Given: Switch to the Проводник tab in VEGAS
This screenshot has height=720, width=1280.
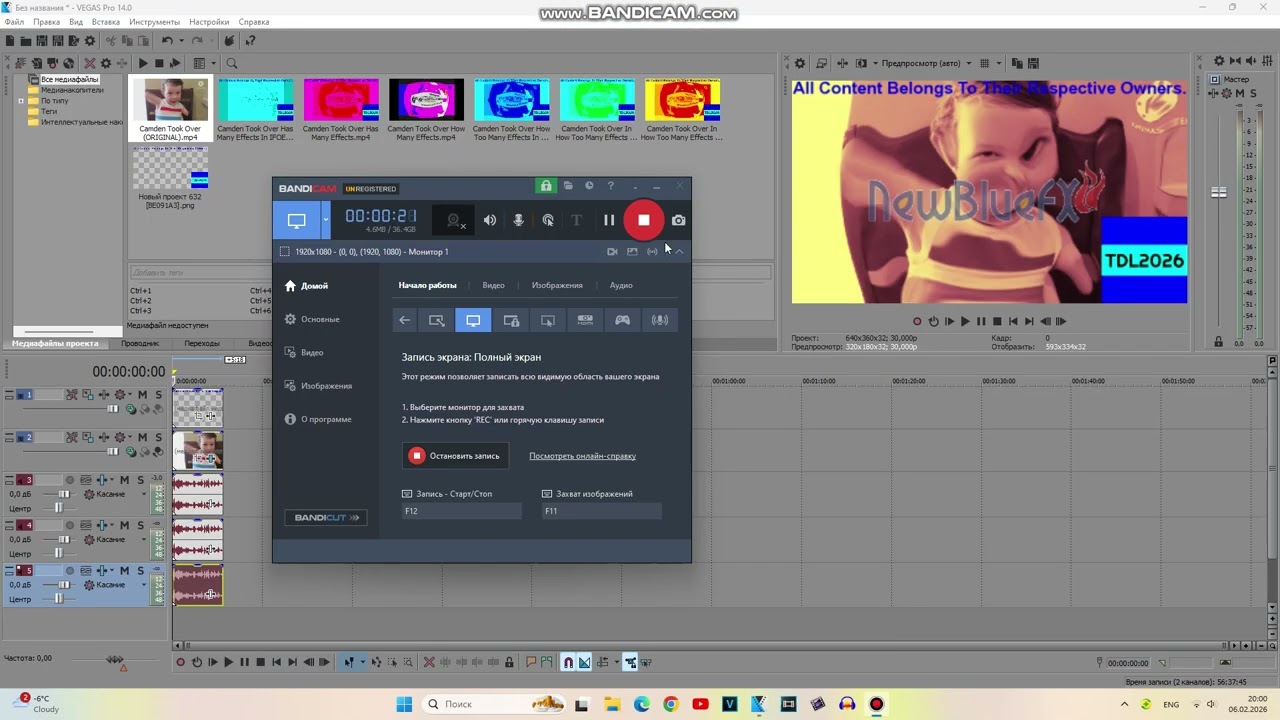Looking at the screenshot, I should point(140,343).
